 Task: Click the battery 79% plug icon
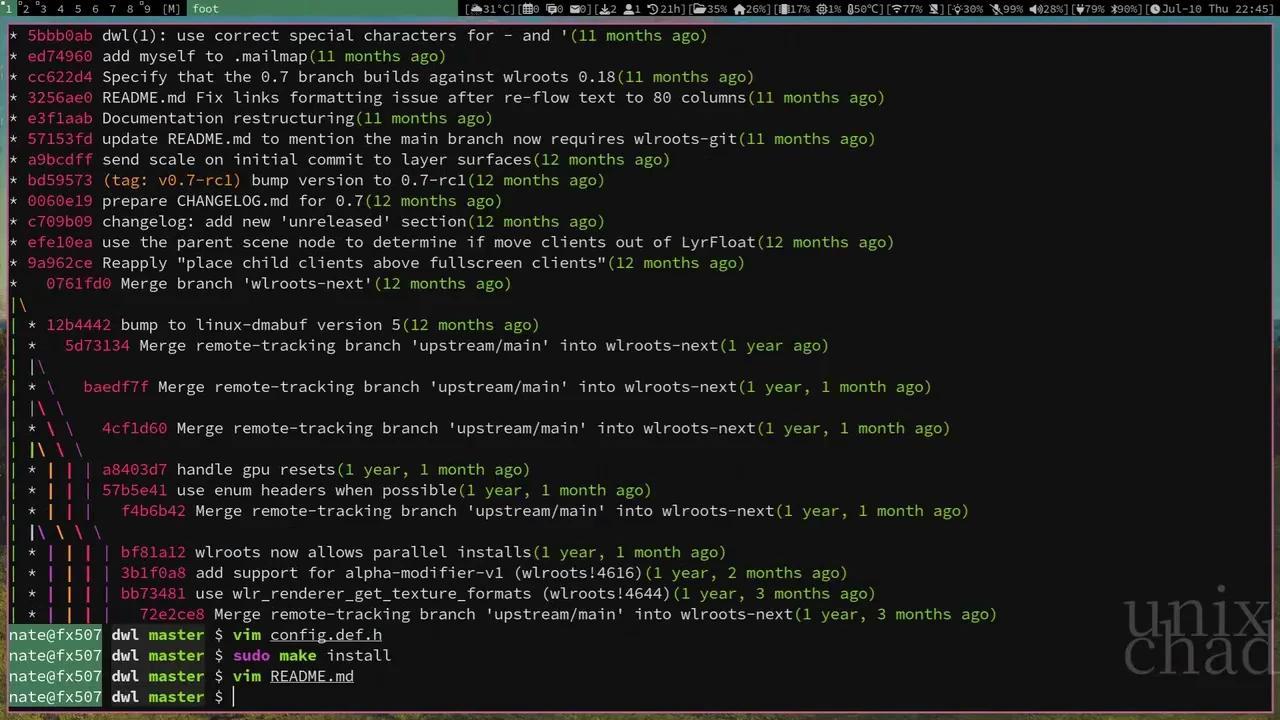(x=1078, y=9)
